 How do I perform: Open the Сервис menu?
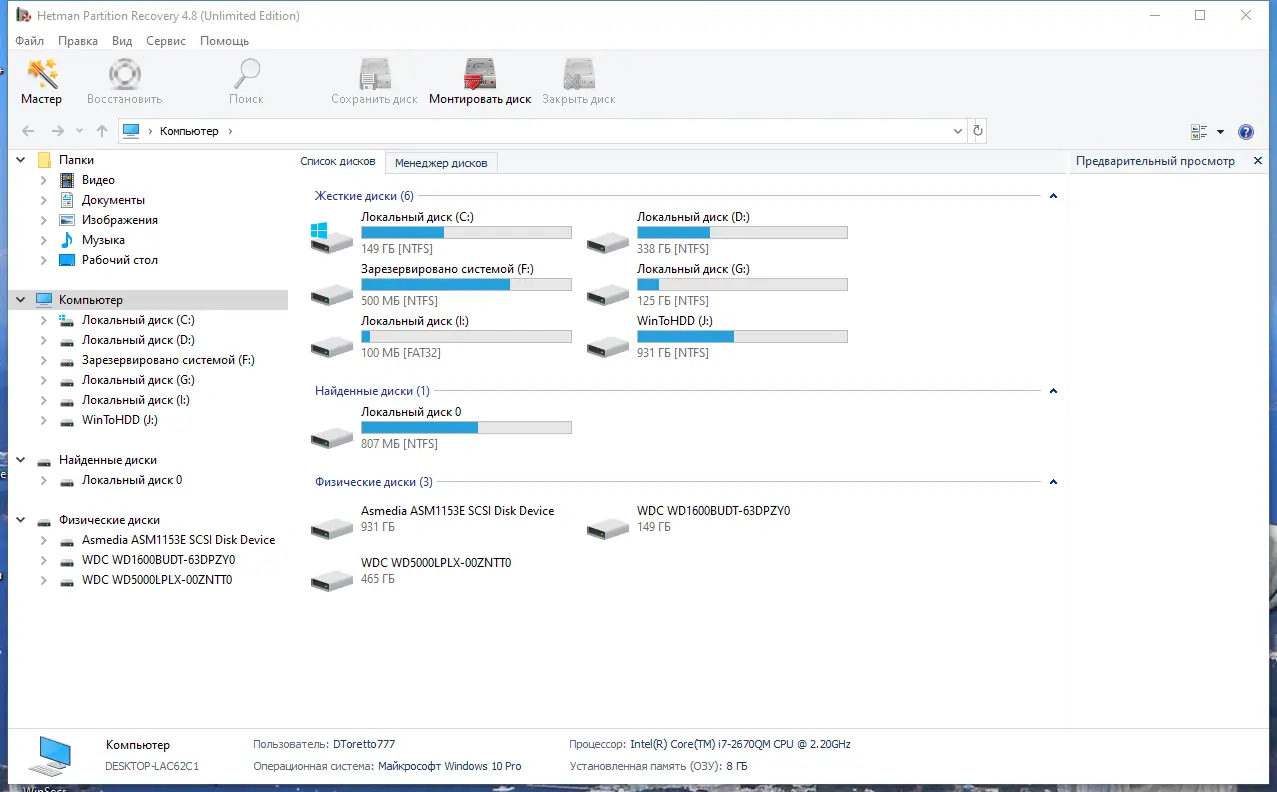click(165, 41)
